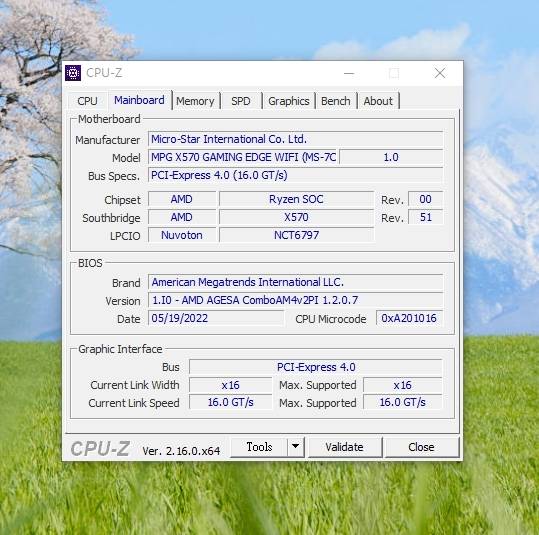Switch to the SPD tab
The width and height of the screenshot is (539, 535).
[241, 101]
